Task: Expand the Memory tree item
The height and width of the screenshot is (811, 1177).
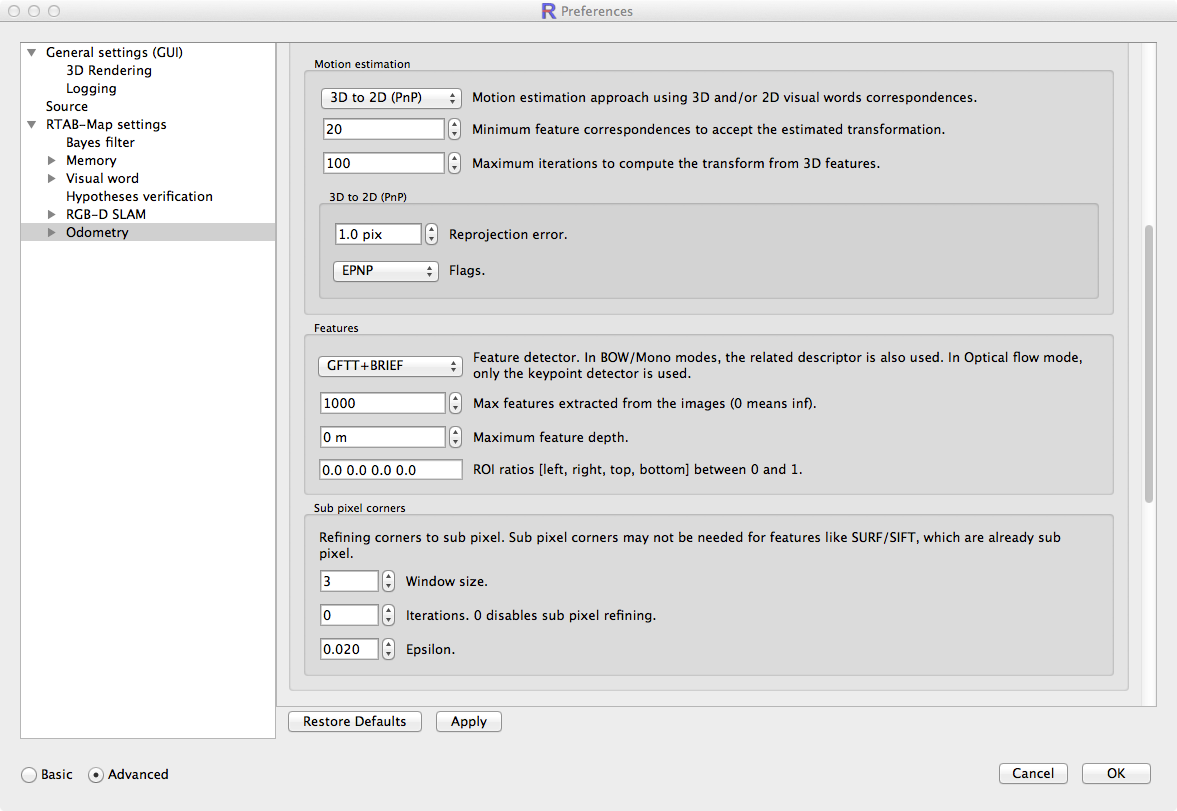Action: [52, 161]
